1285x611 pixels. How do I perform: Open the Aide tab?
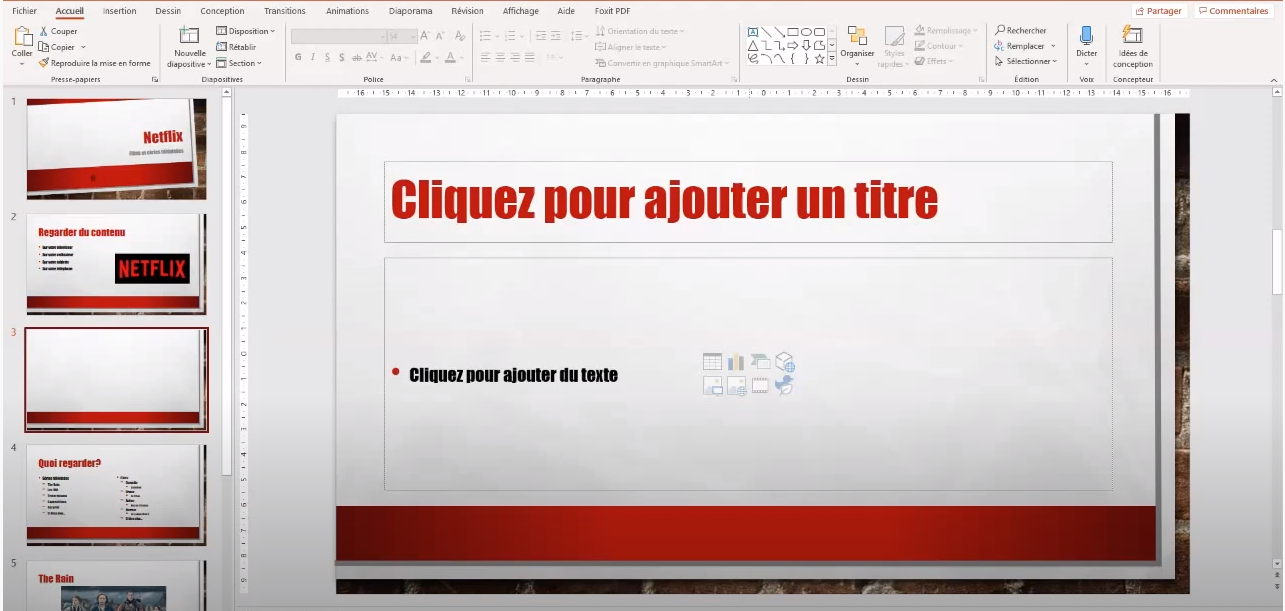566,11
